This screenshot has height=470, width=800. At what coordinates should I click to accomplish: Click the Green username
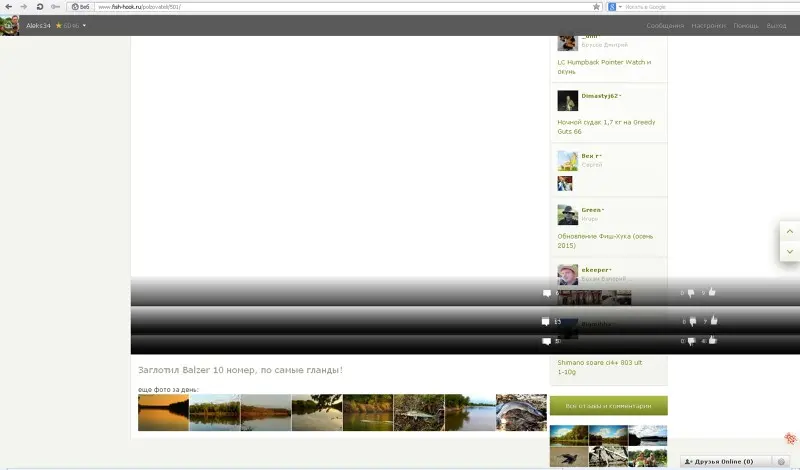591,210
